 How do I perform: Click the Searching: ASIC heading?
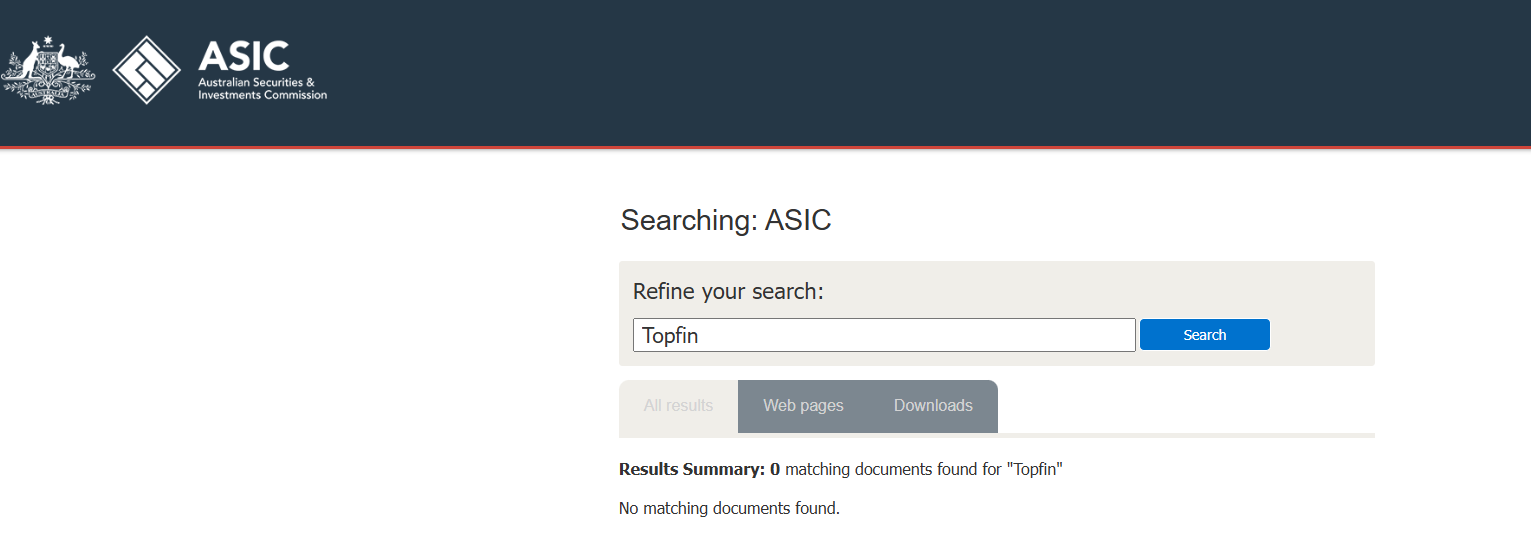(x=726, y=220)
